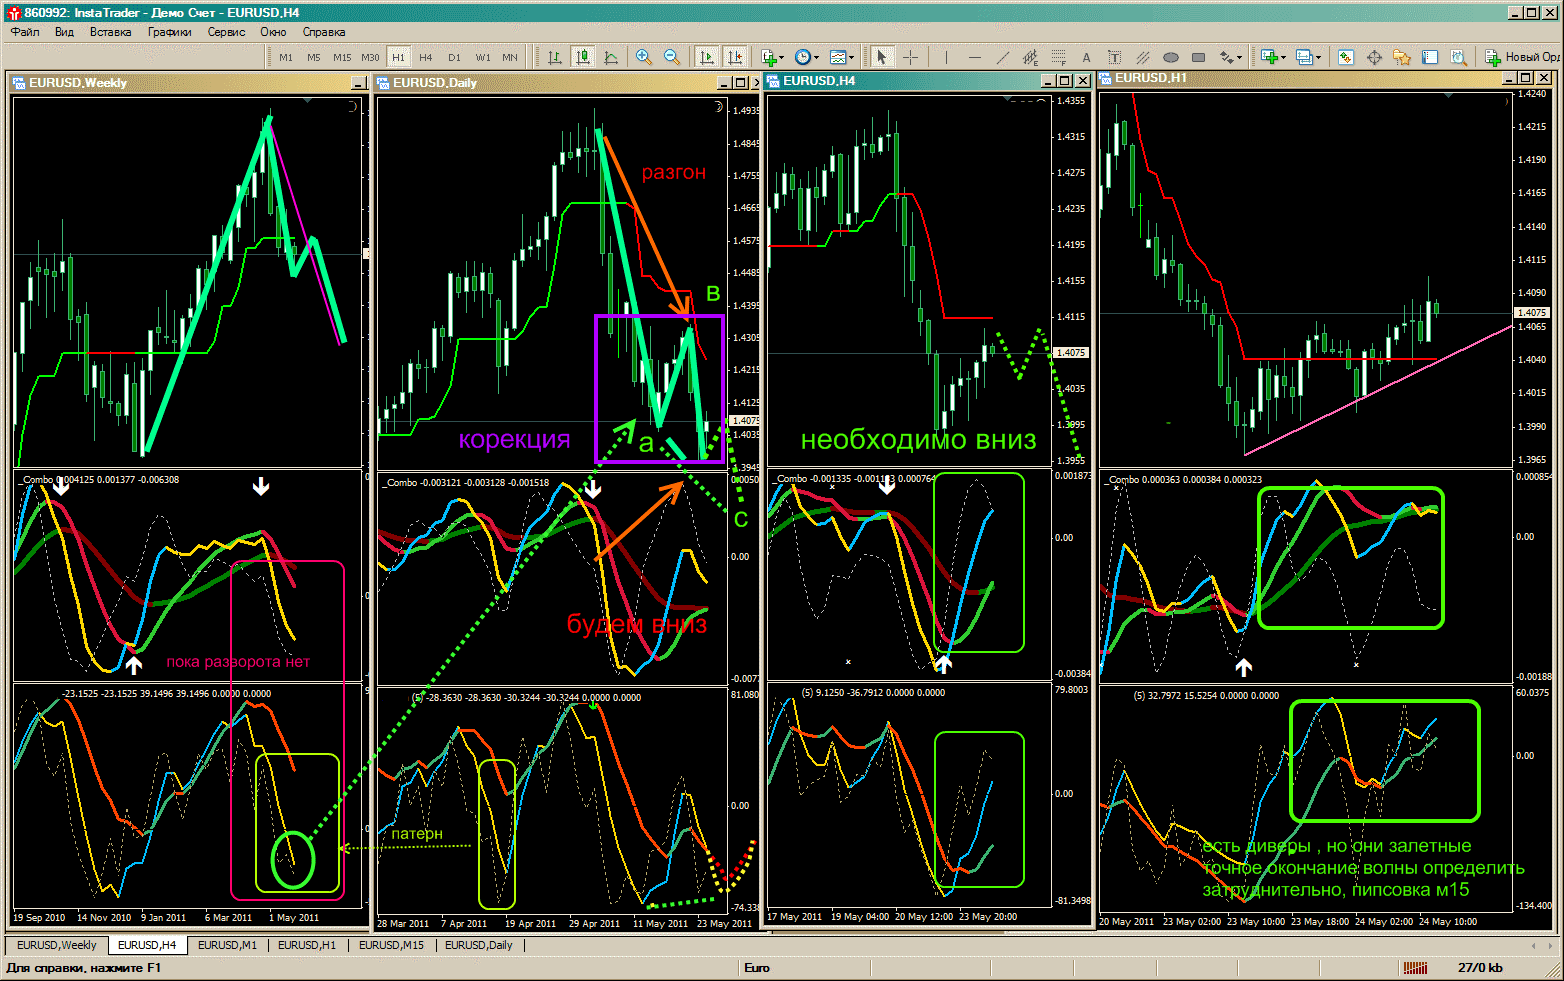Select the crosshair tool
The width and height of the screenshot is (1564, 981).
[x=910, y=57]
